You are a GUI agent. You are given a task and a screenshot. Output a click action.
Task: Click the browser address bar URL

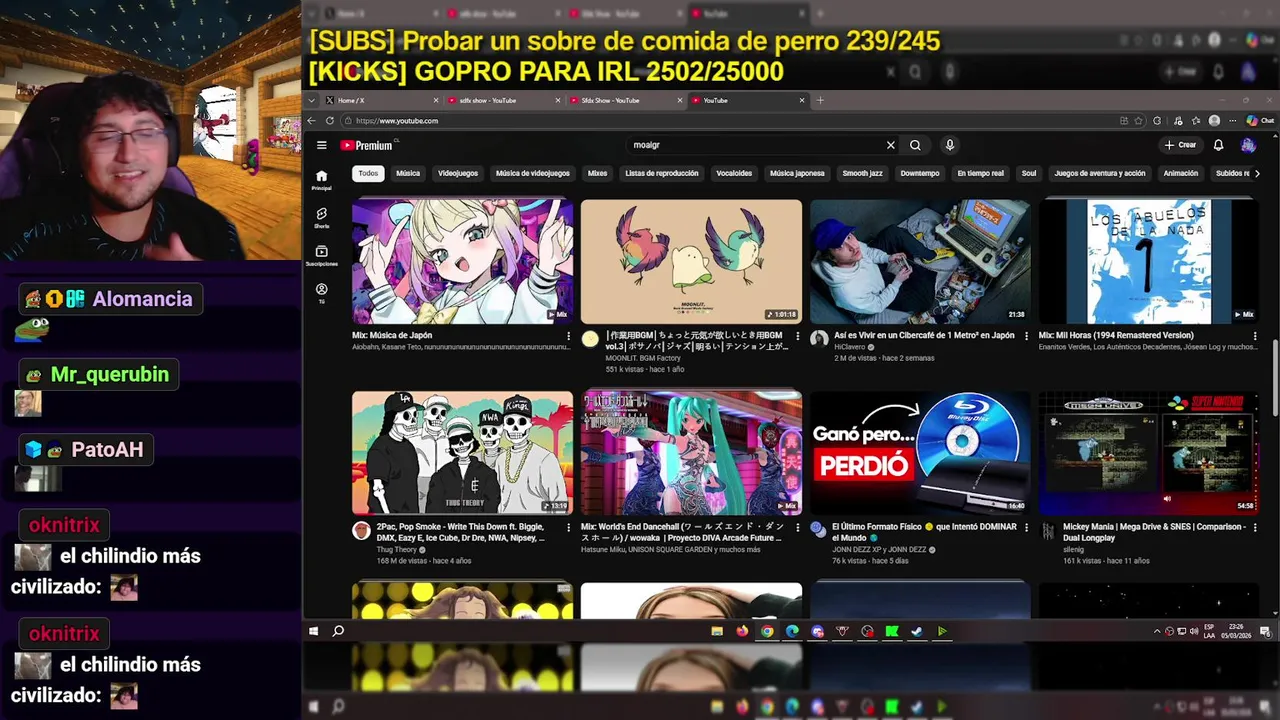tap(397, 121)
